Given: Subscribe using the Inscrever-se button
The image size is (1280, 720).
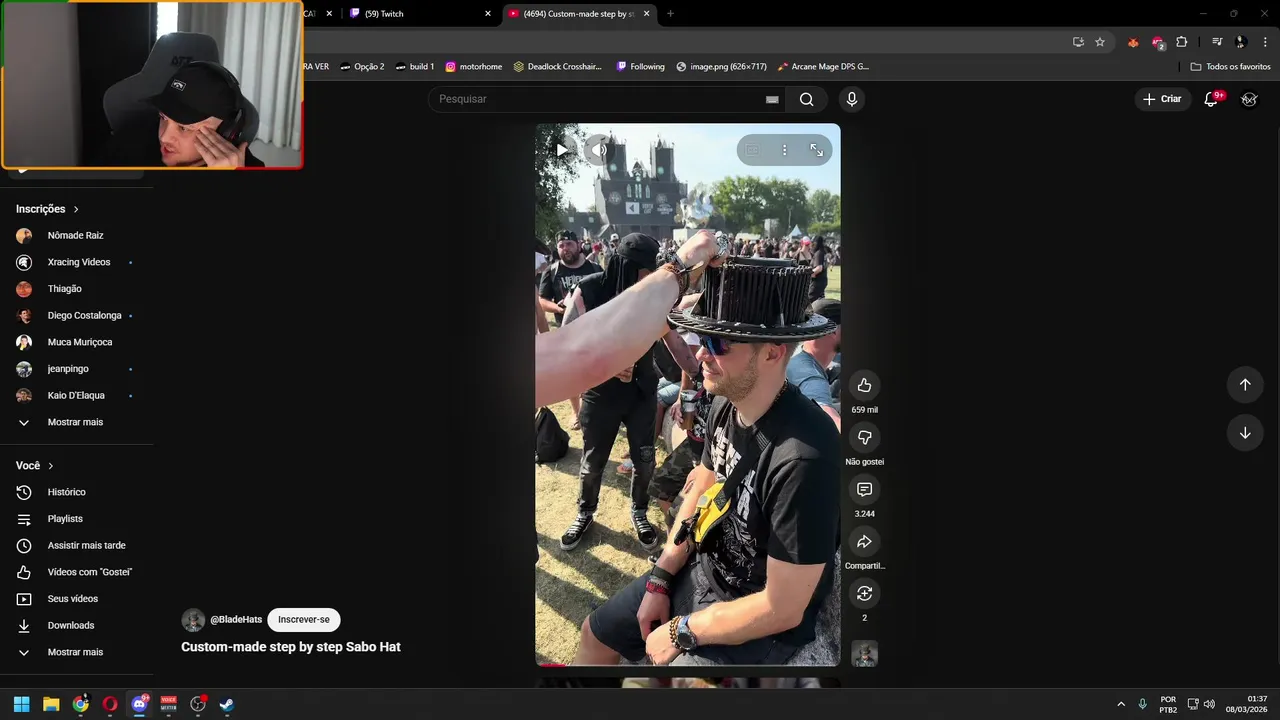Looking at the screenshot, I should [x=304, y=620].
